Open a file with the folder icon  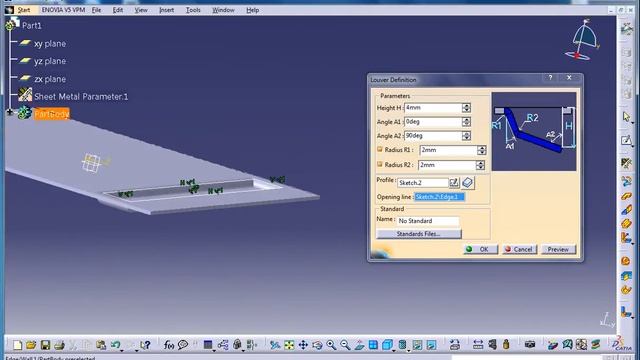(x=31, y=345)
